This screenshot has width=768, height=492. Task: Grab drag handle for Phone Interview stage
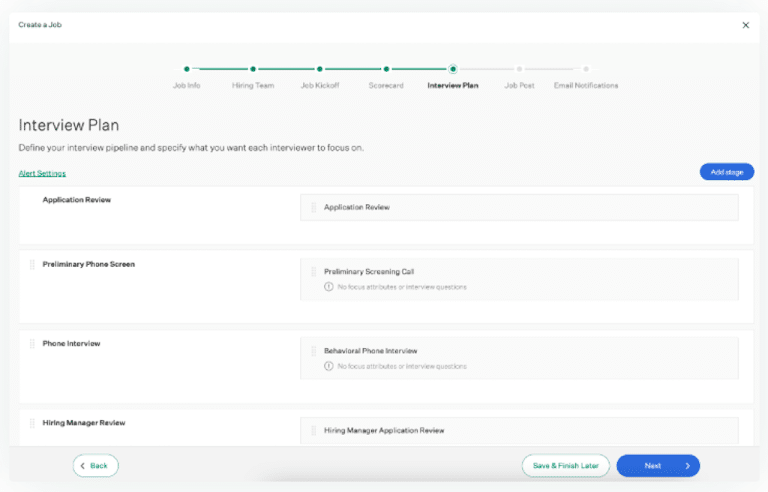pos(32,344)
